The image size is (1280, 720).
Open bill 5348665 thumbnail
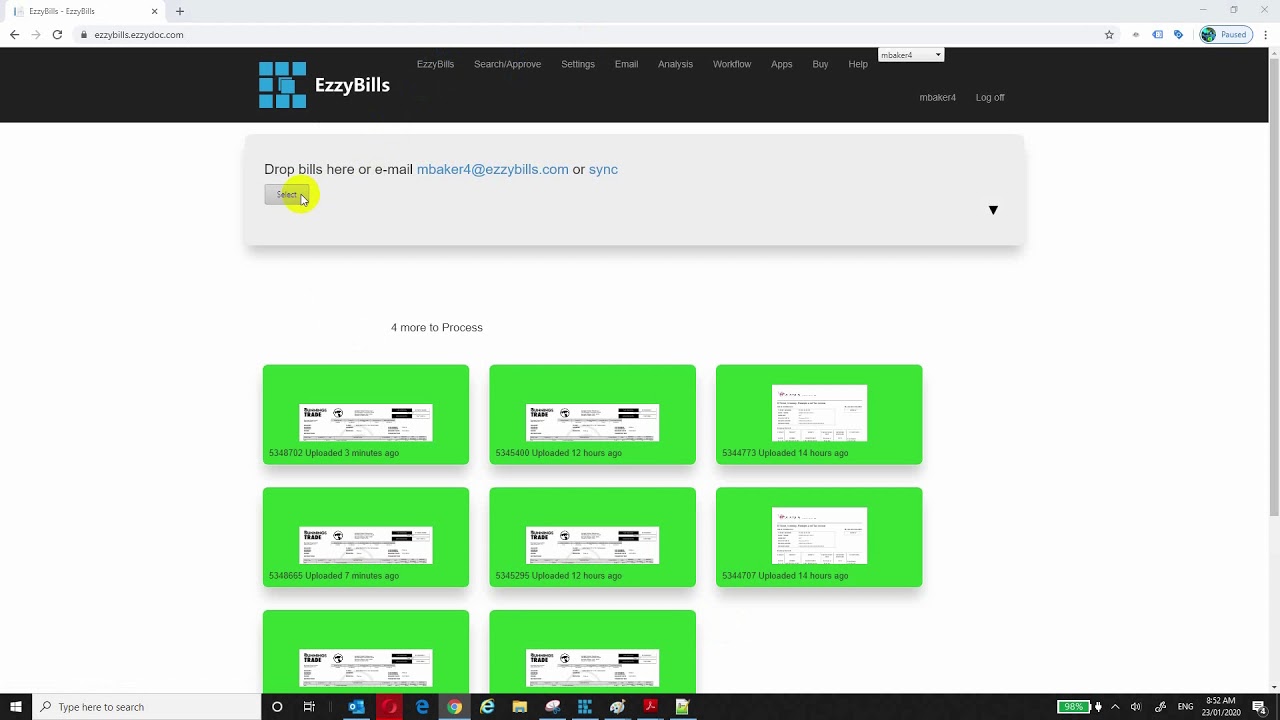pos(366,537)
